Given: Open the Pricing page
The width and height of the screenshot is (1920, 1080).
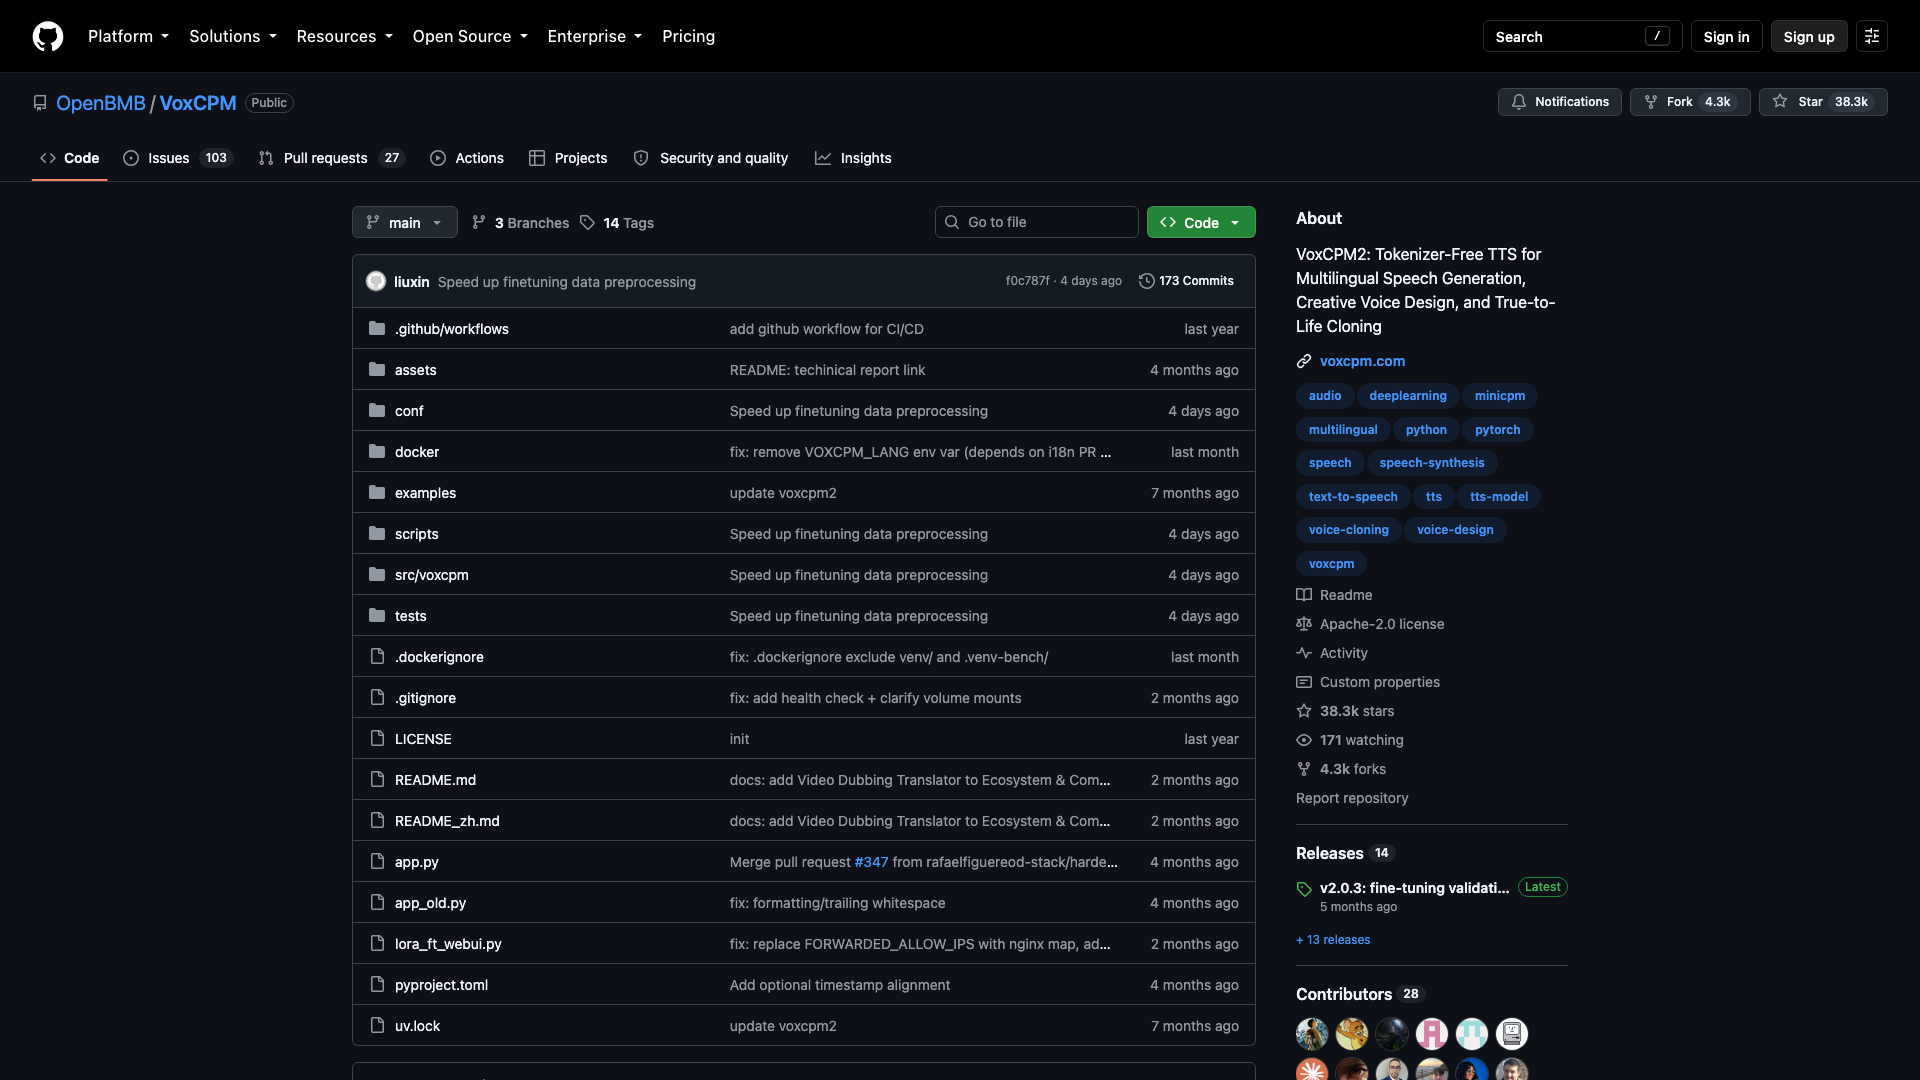Looking at the screenshot, I should tap(688, 36).
